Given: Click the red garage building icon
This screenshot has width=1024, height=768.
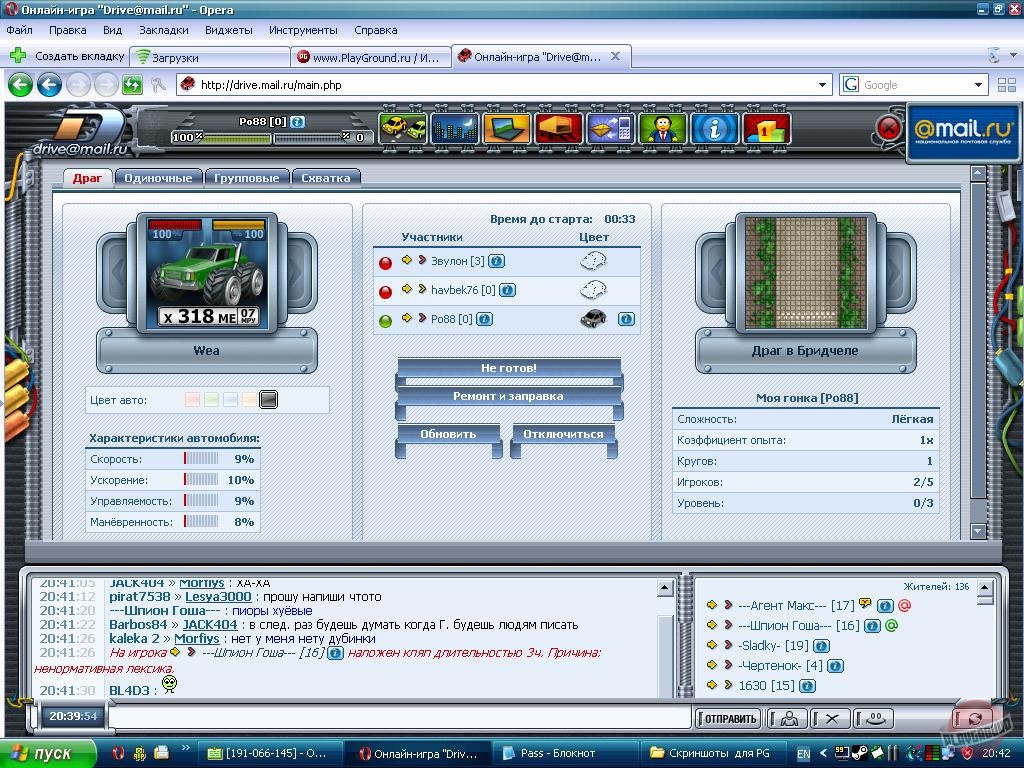Looking at the screenshot, I should [x=558, y=129].
